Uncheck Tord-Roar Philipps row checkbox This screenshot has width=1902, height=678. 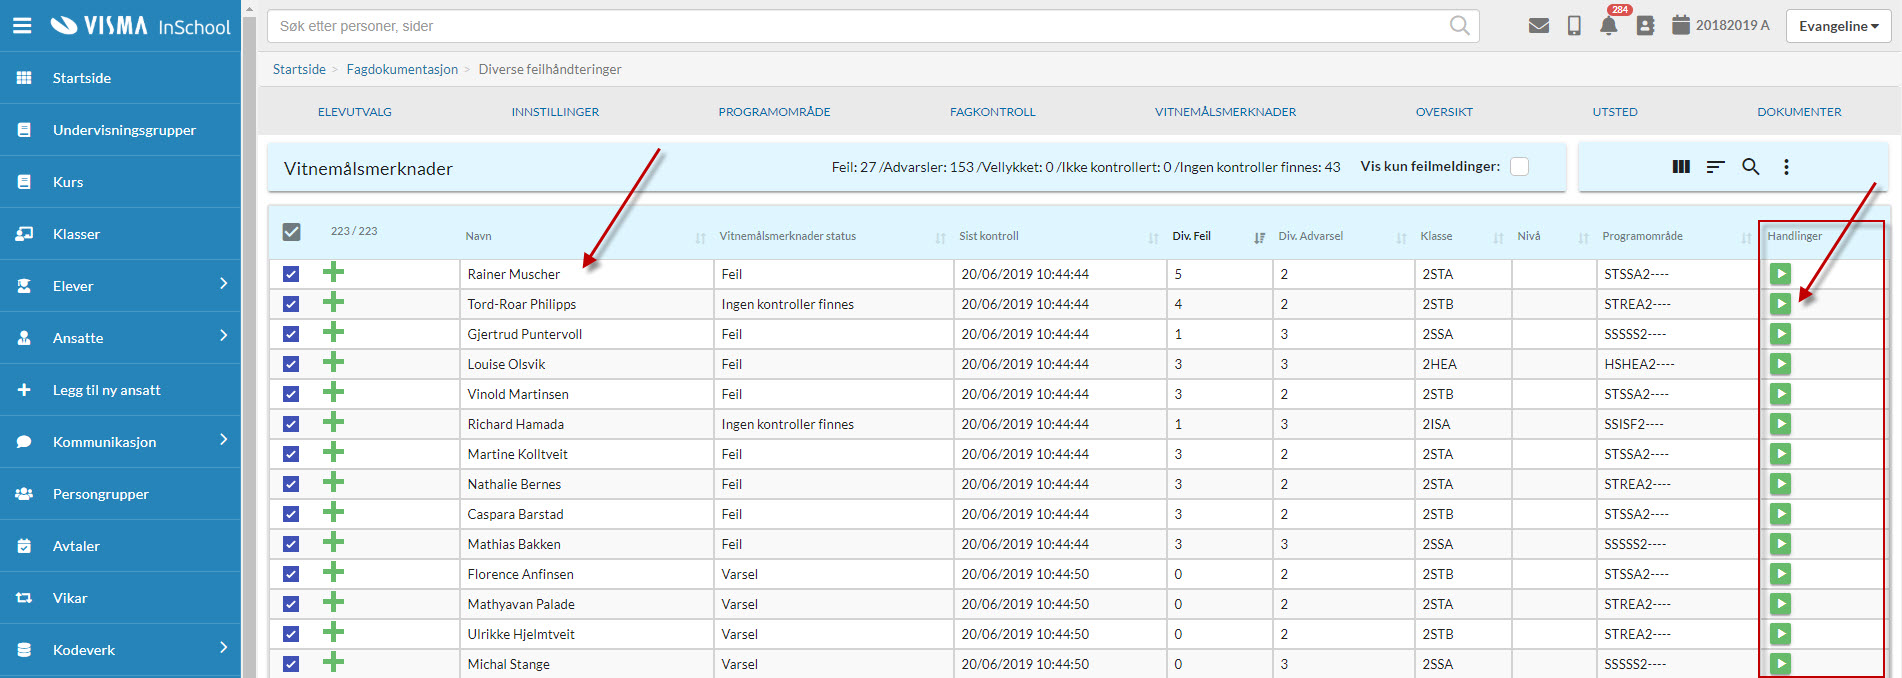(291, 304)
